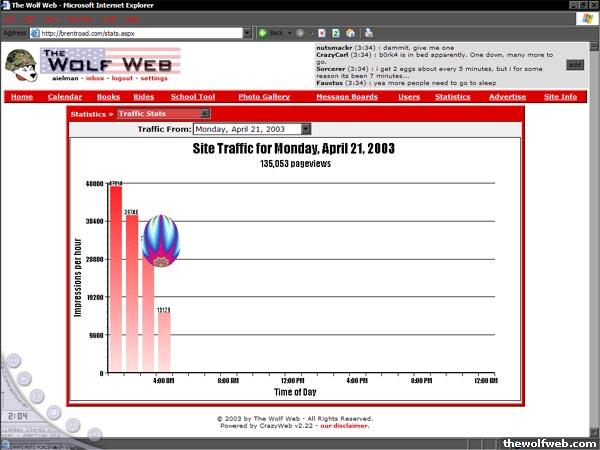Open the Message Boards menu item
This screenshot has width=600, height=450.
pos(346,97)
